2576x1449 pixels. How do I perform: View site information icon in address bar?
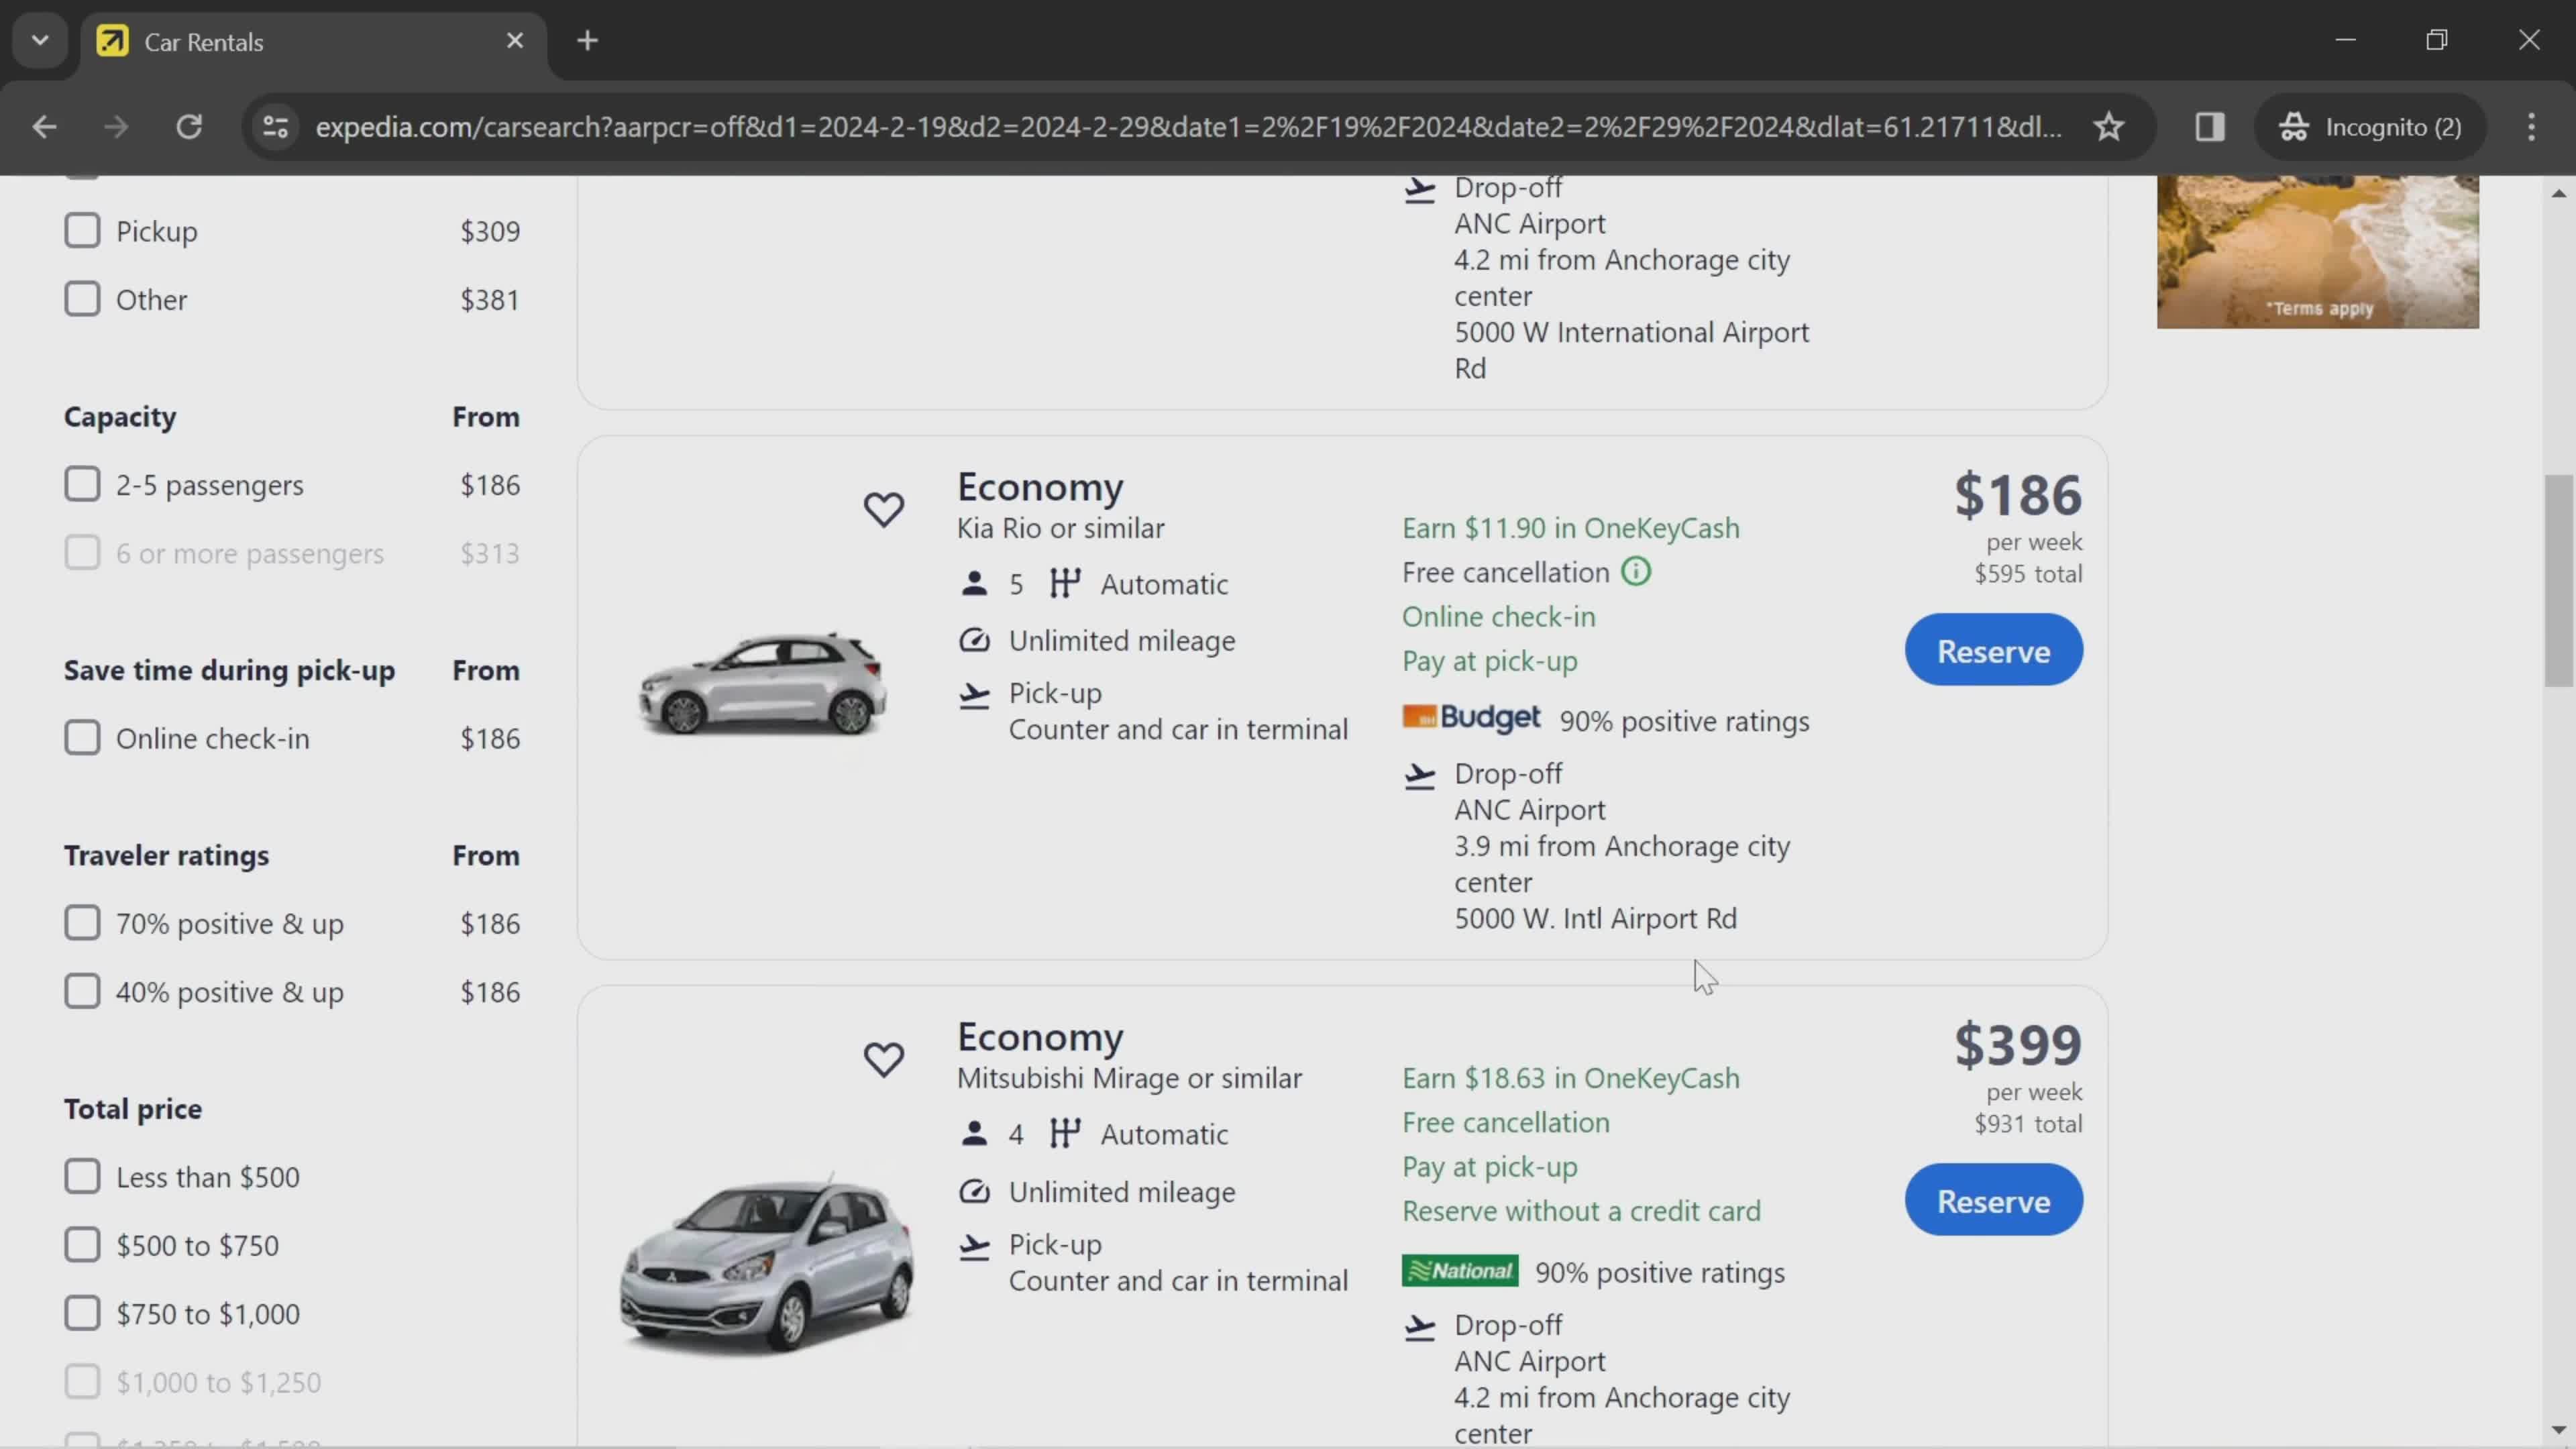click(x=275, y=127)
